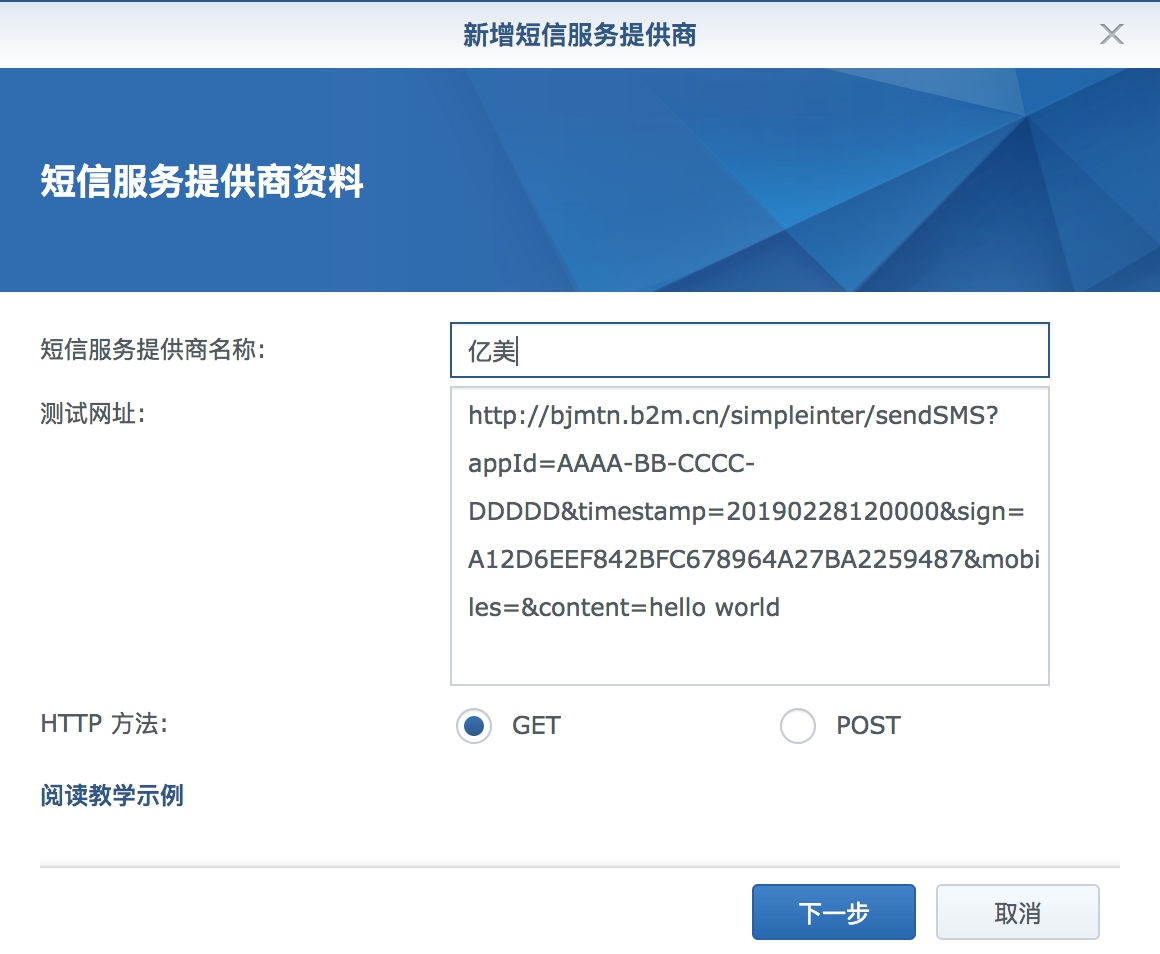Click the GET label text

point(536,725)
